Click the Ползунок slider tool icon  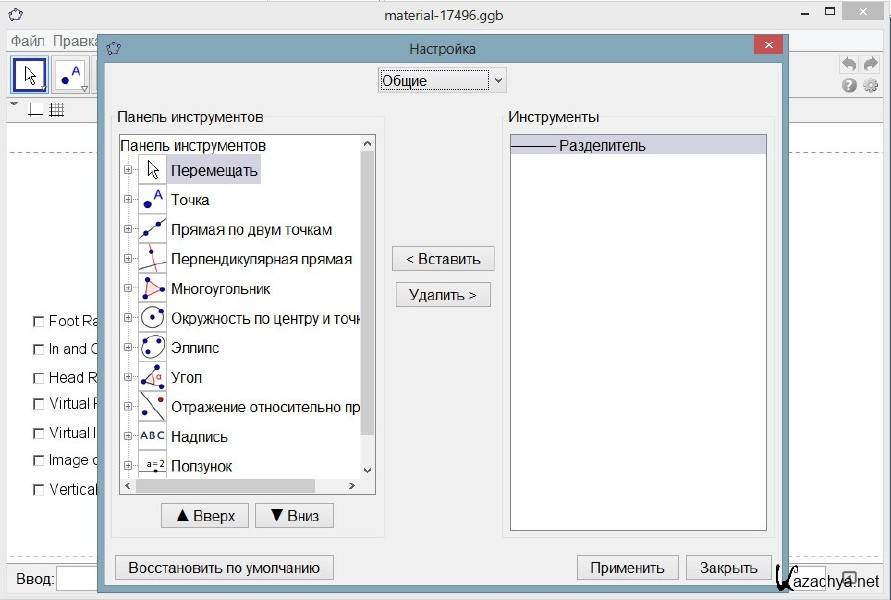[153, 465]
